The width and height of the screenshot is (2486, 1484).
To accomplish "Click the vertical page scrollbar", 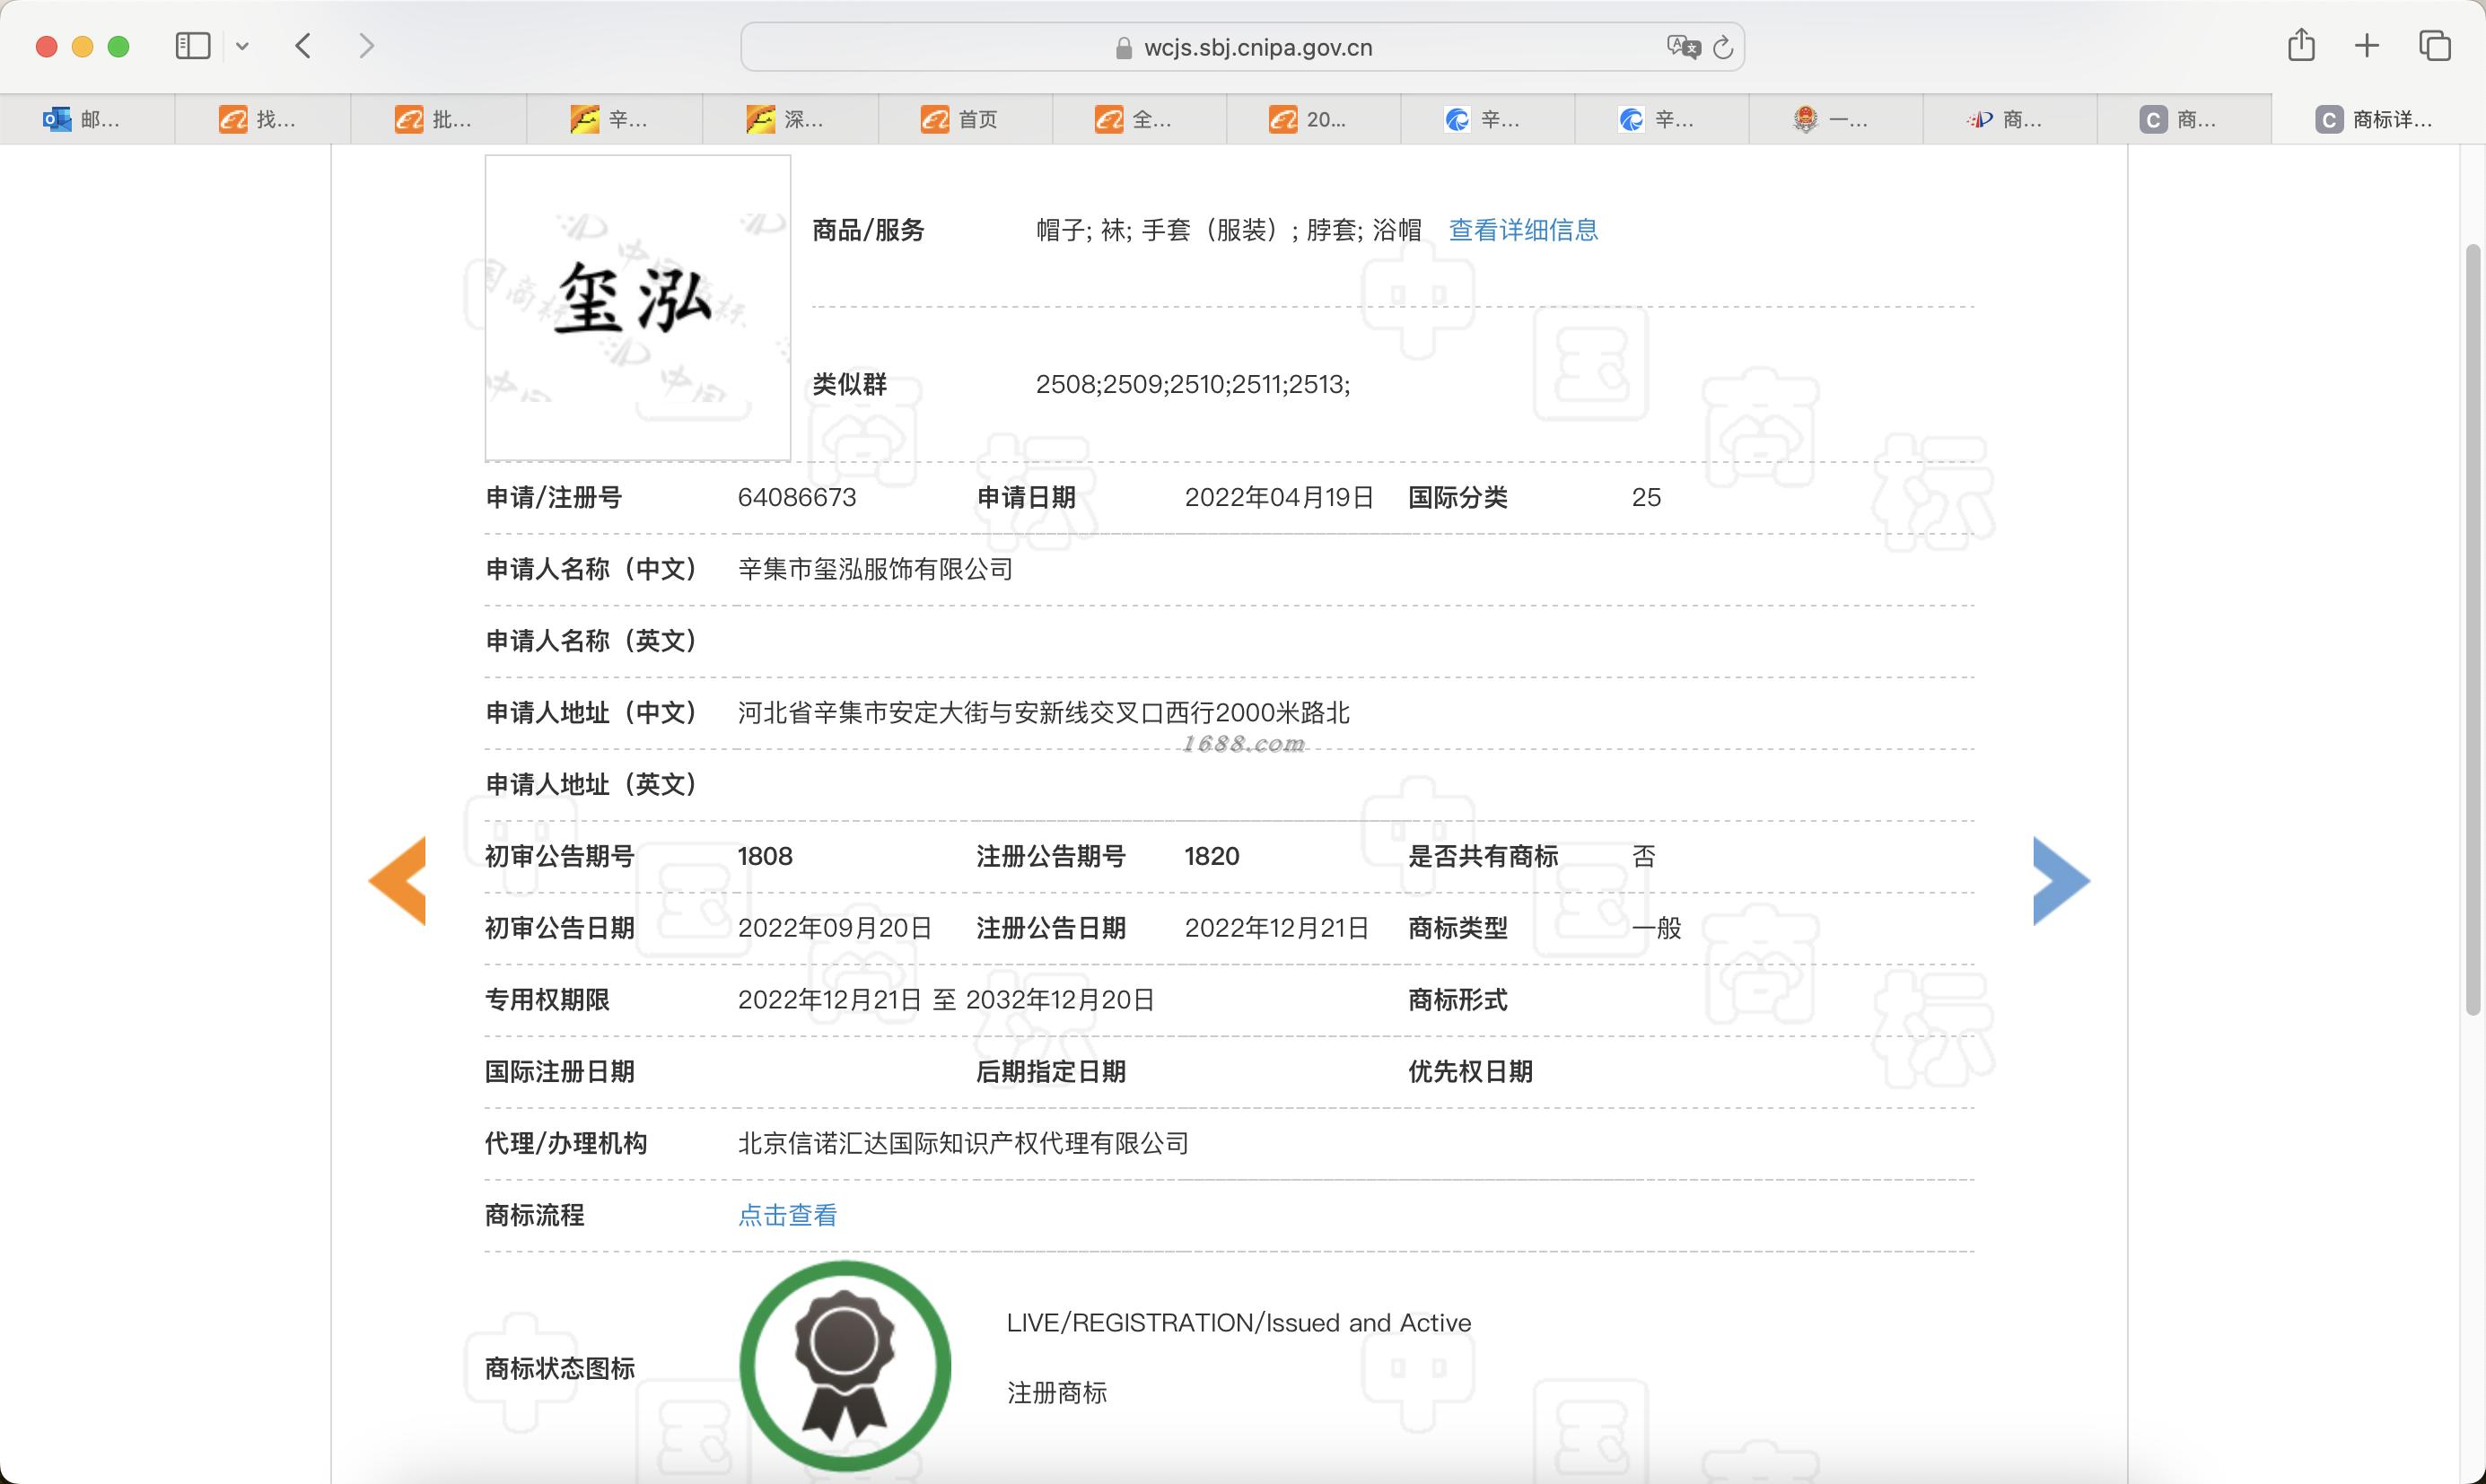I will click(2472, 628).
